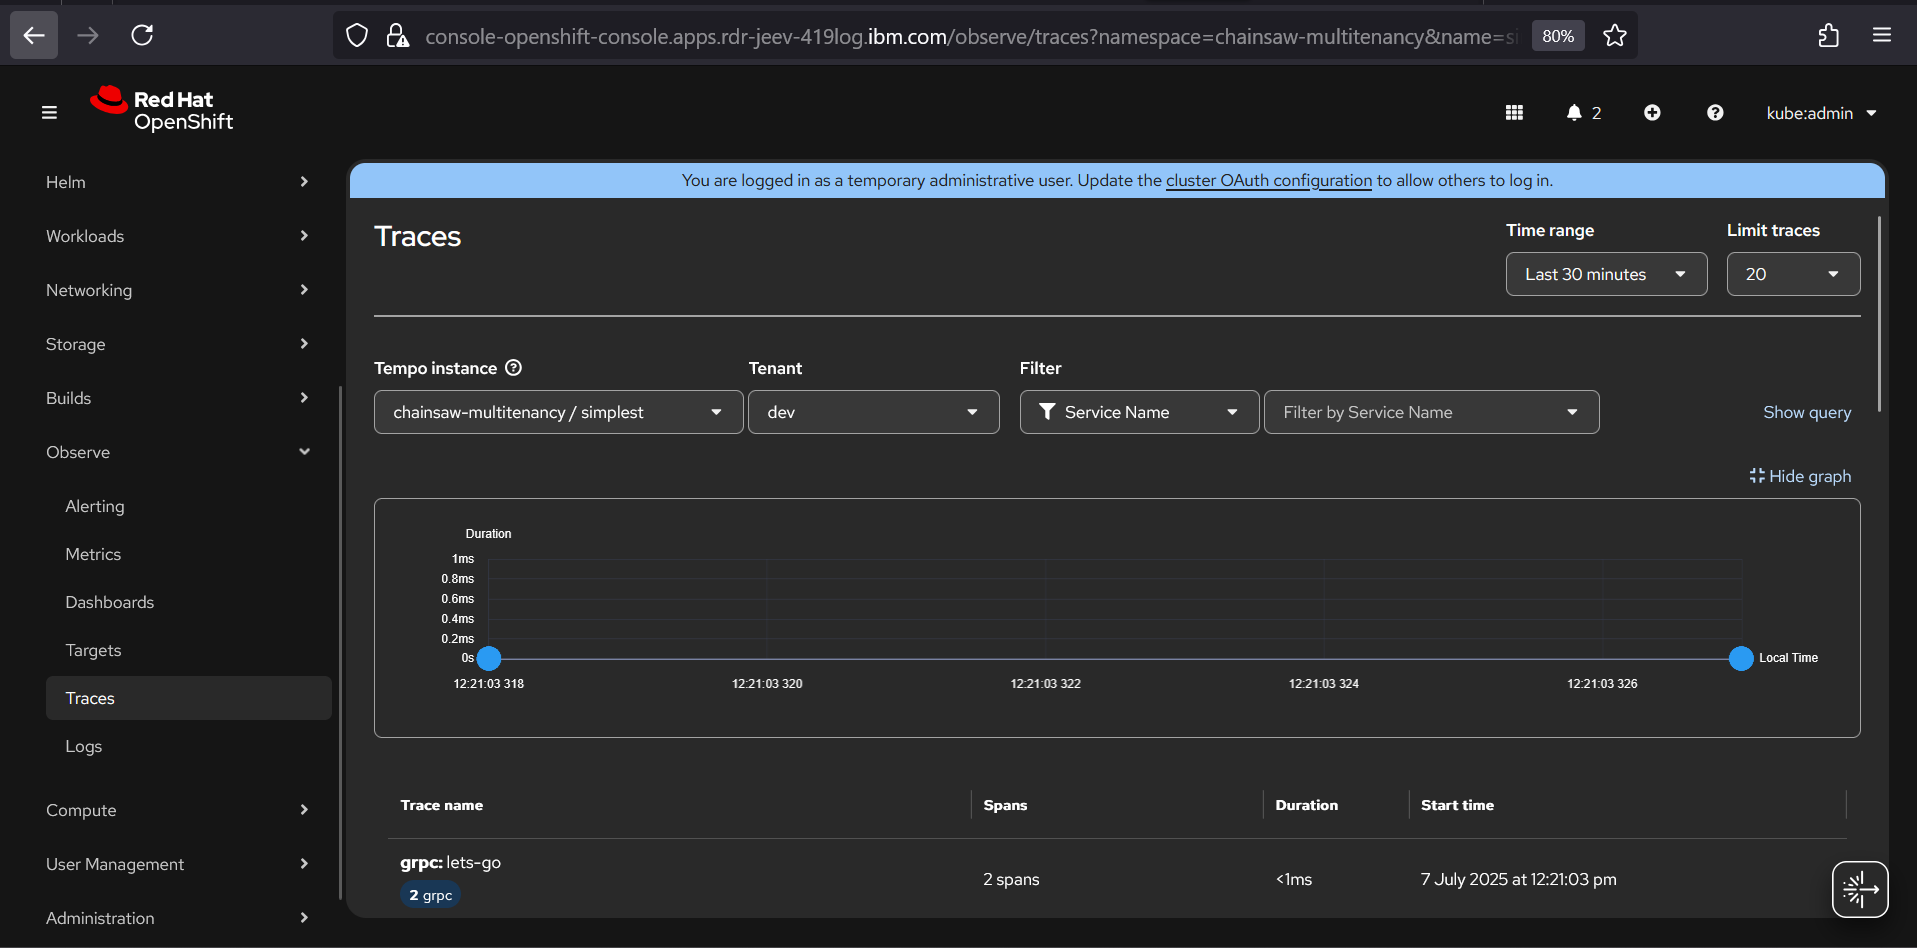Click the quick create plus icon

click(x=1652, y=113)
